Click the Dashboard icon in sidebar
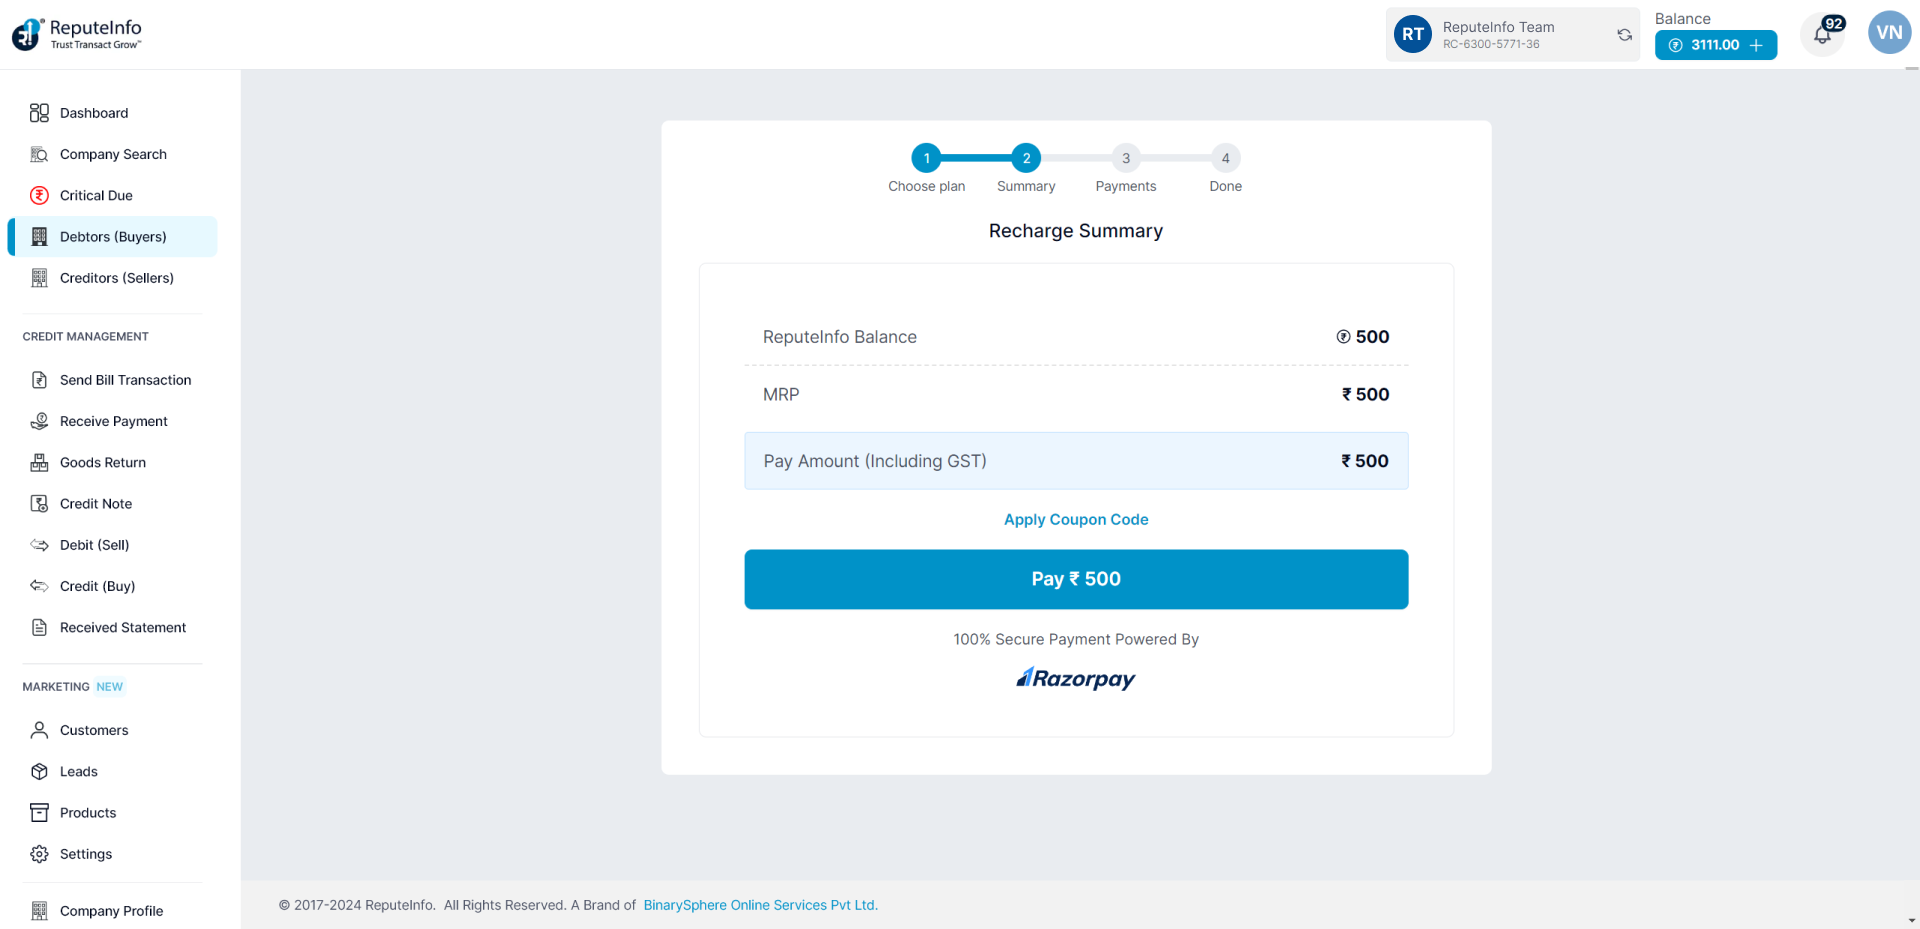This screenshot has width=1920, height=929. tap(39, 113)
